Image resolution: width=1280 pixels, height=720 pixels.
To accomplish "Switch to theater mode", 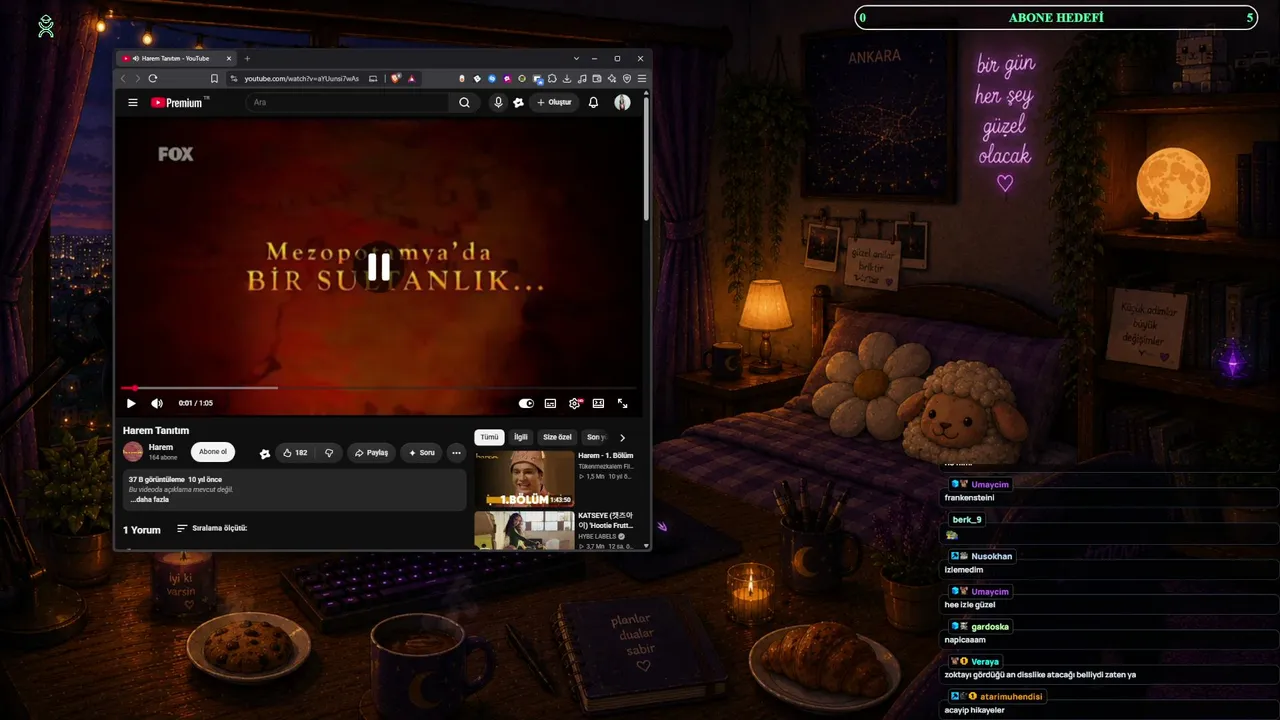I will pos(598,403).
